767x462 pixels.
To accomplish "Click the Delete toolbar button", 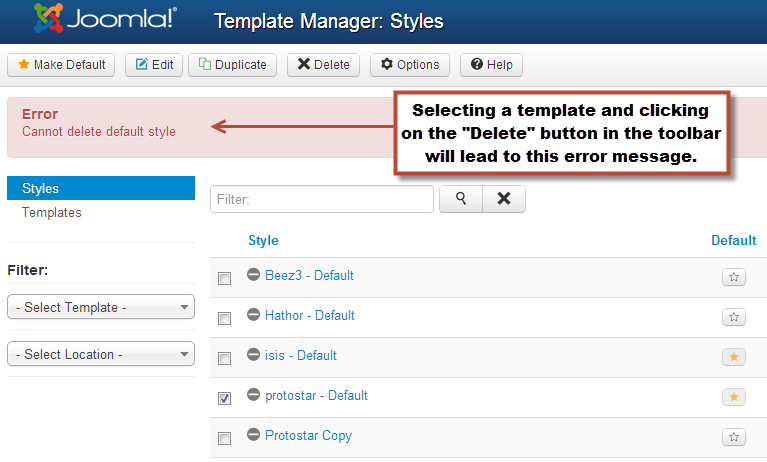I will pyautogui.click(x=323, y=65).
